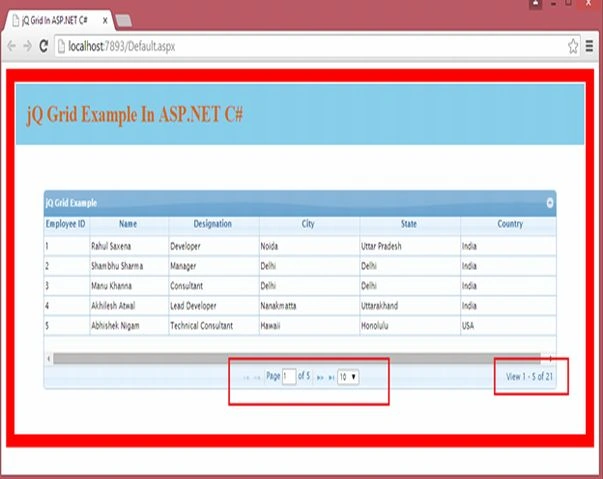Image resolution: width=603 pixels, height=479 pixels.
Task: Collapse the jQ Grid Example panel
Action: [550, 203]
